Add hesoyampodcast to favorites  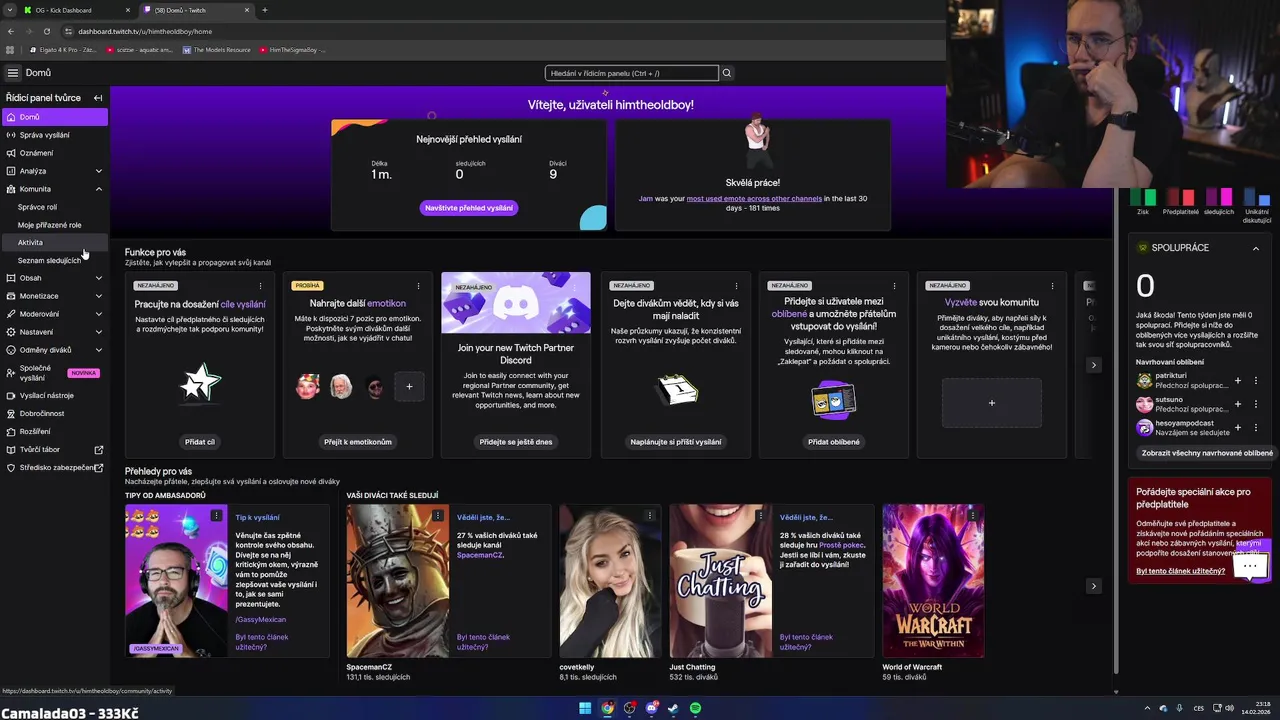[x=1238, y=428]
